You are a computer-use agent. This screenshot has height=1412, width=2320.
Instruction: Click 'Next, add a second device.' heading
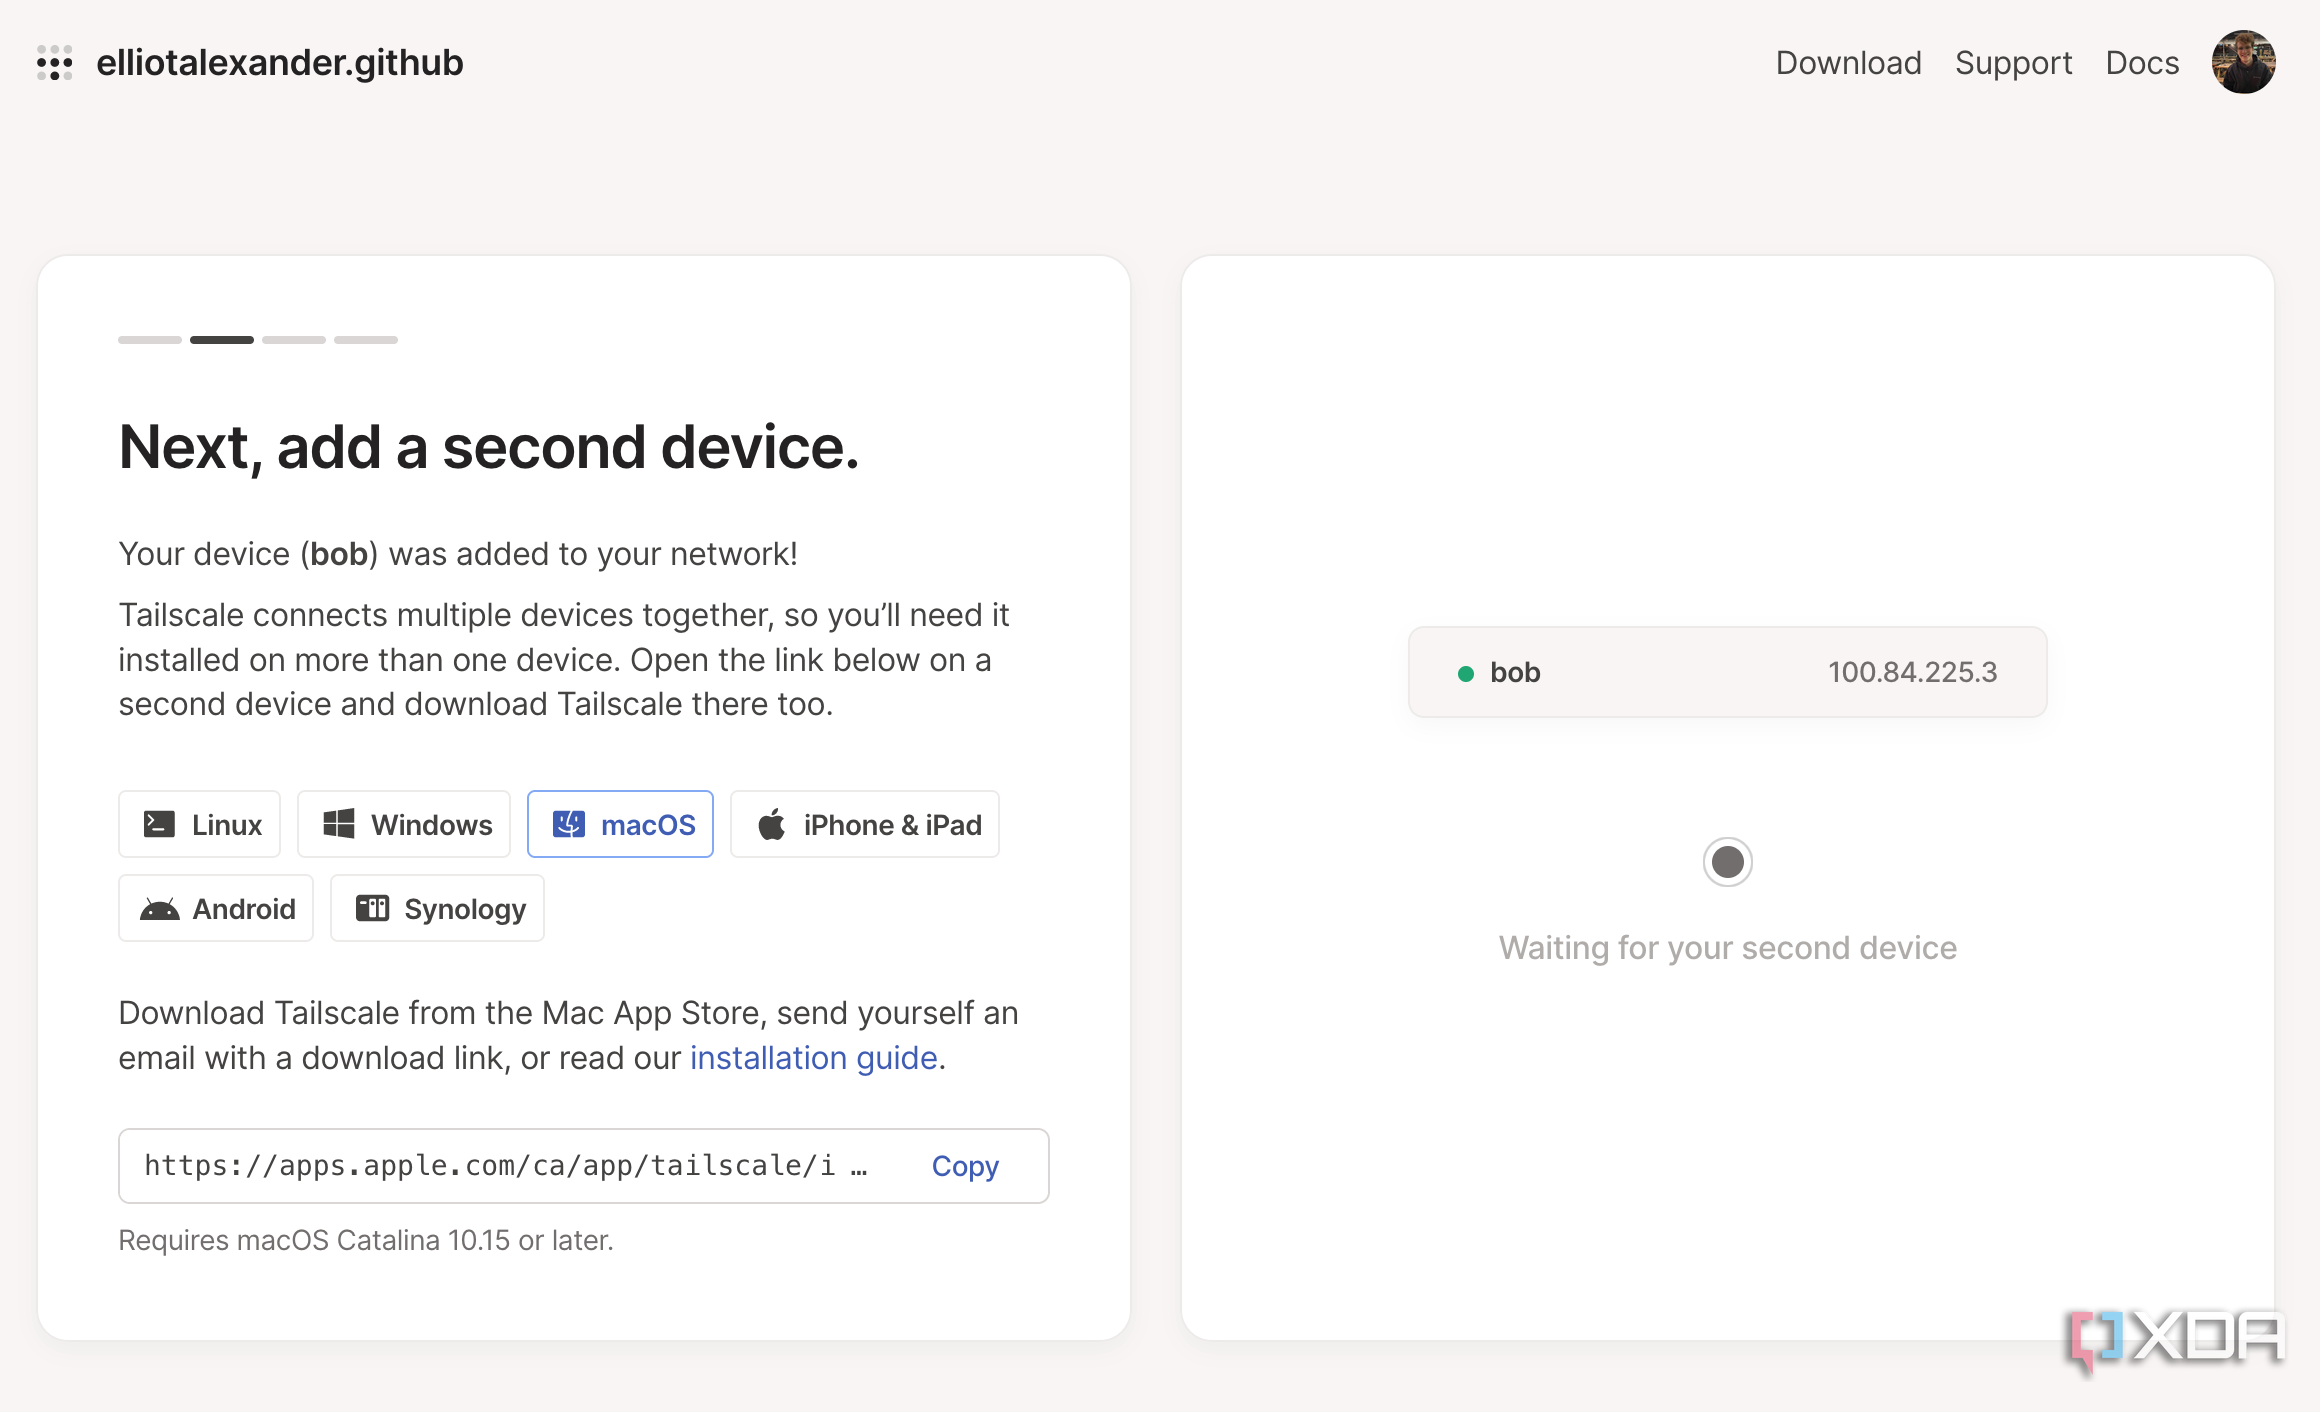tap(489, 447)
